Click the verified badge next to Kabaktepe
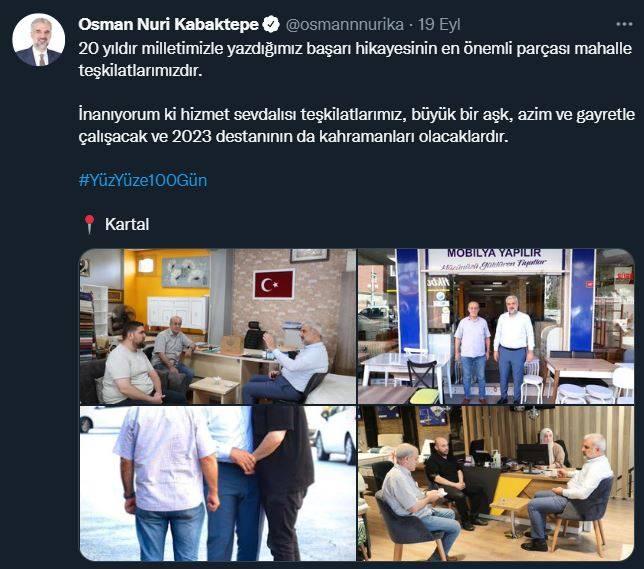 tap(271, 25)
